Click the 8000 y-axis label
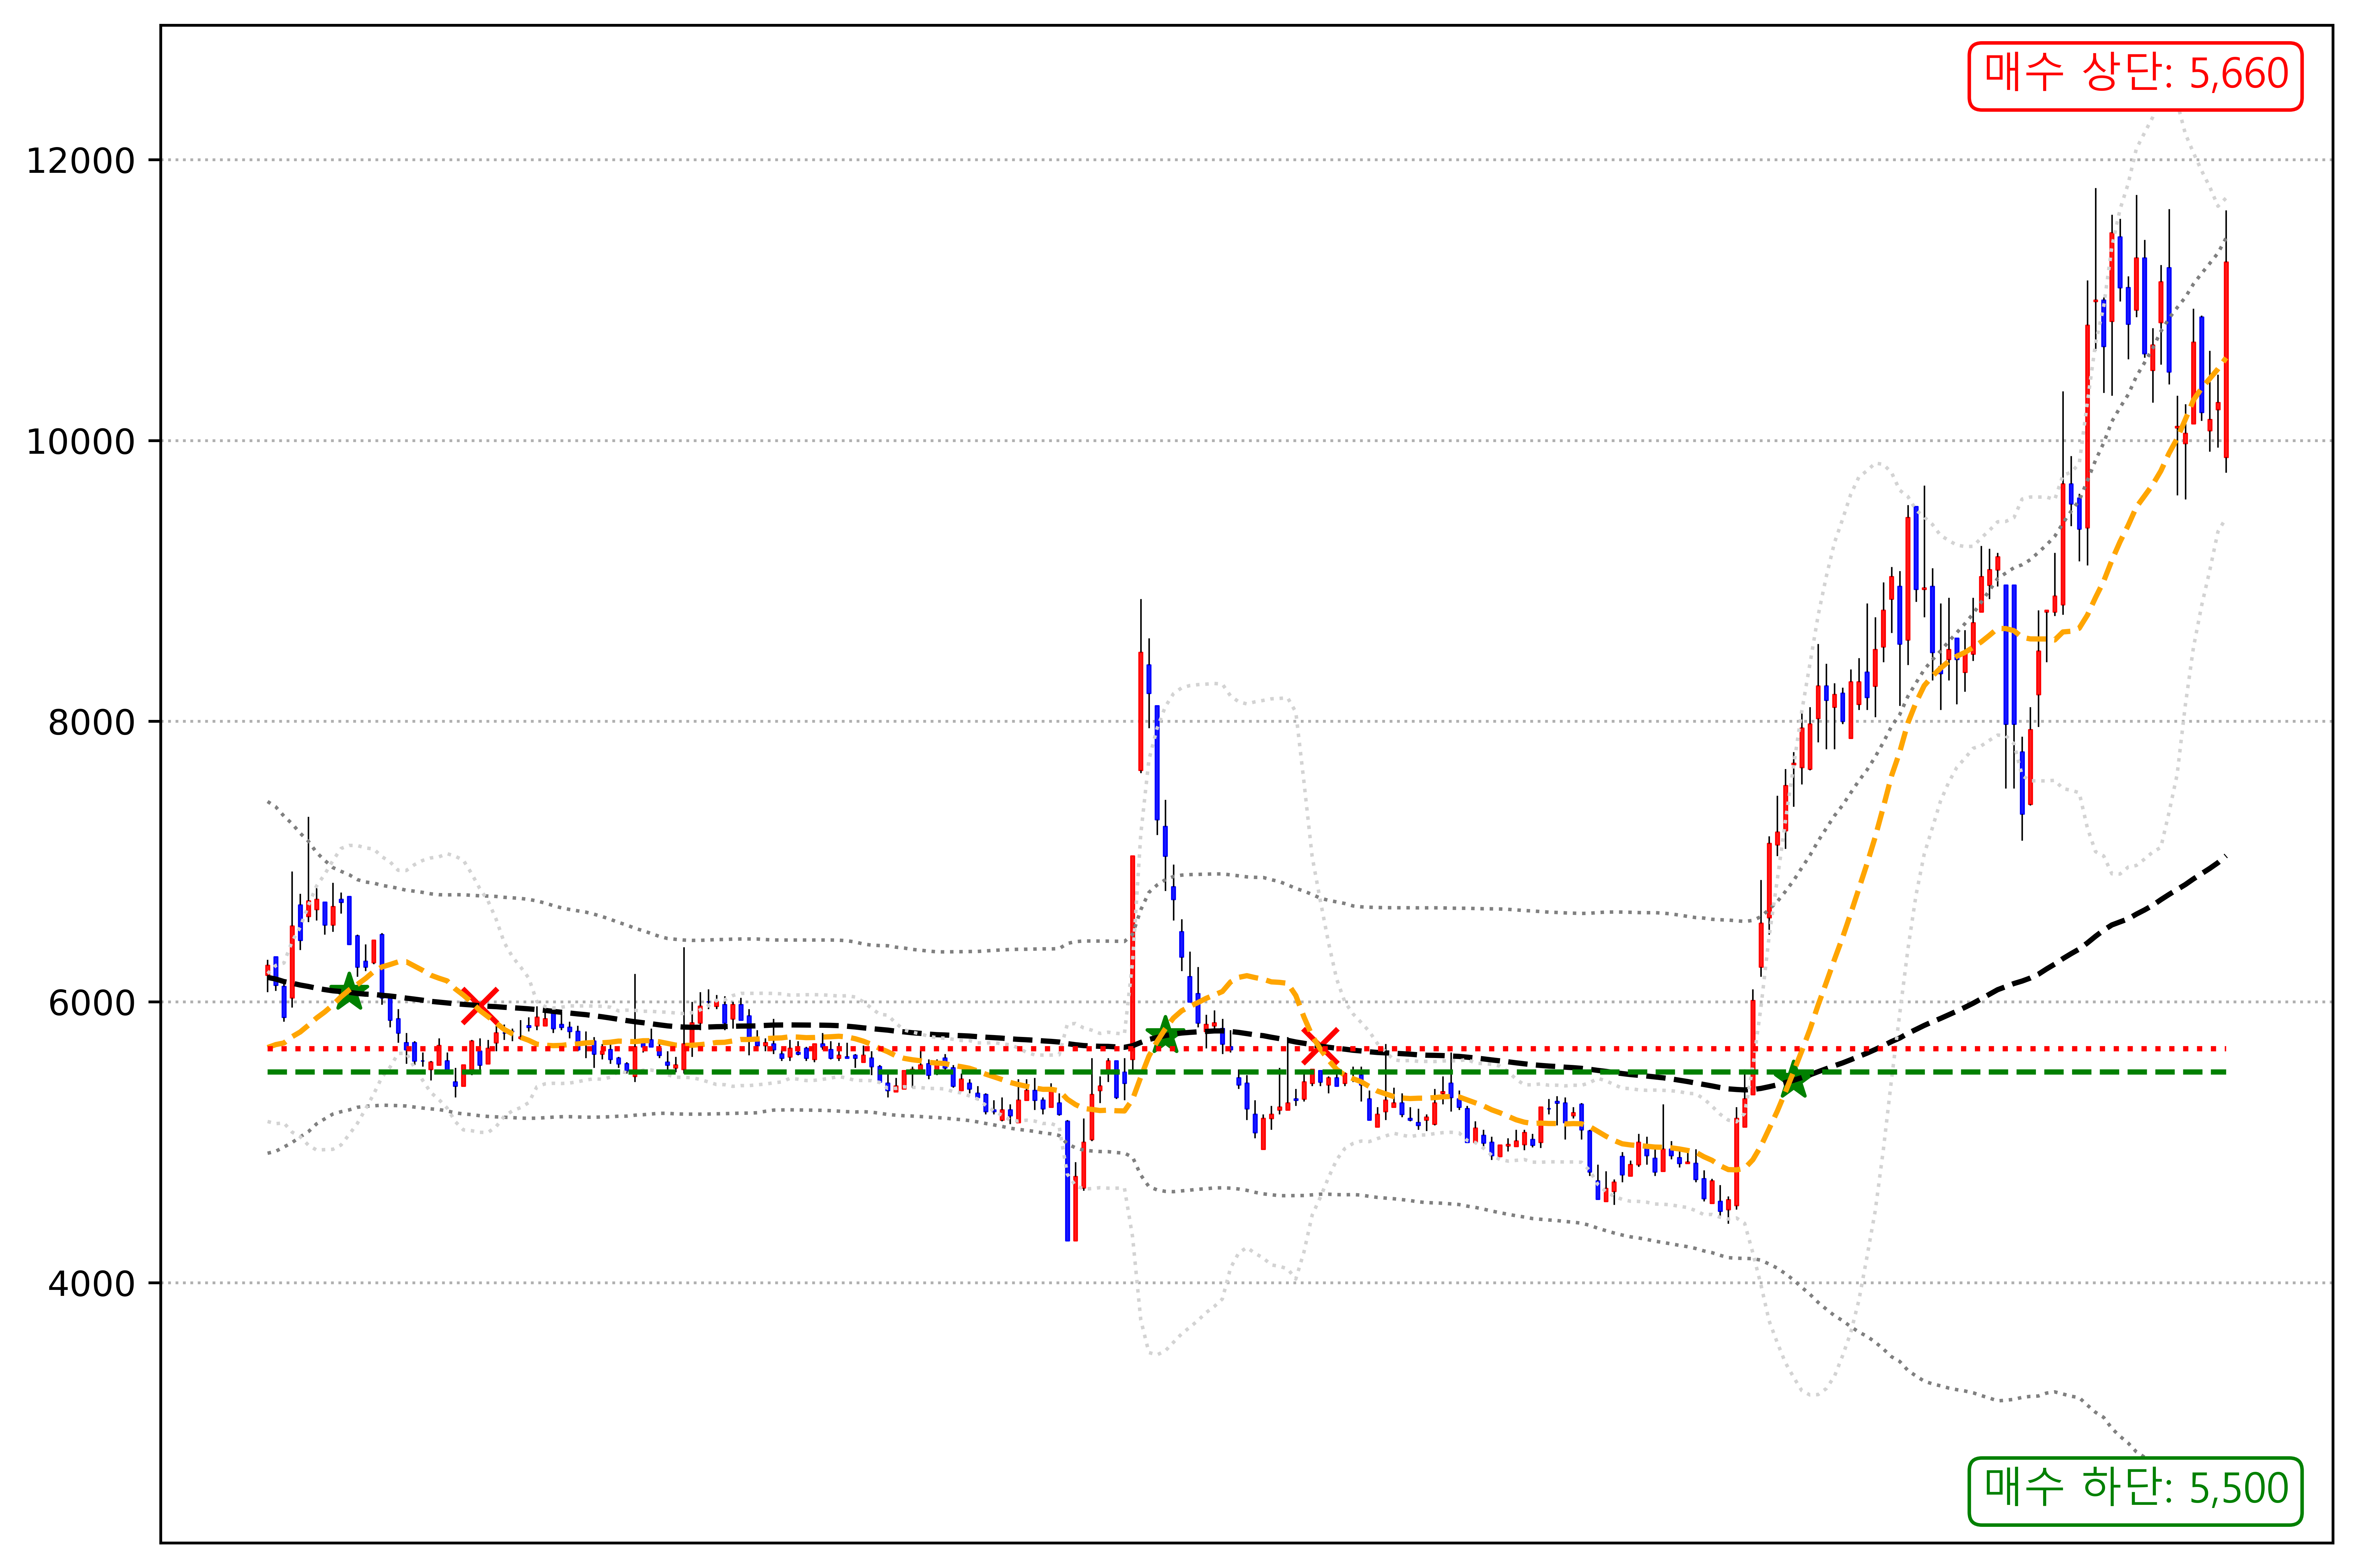 pyautogui.click(x=91, y=722)
